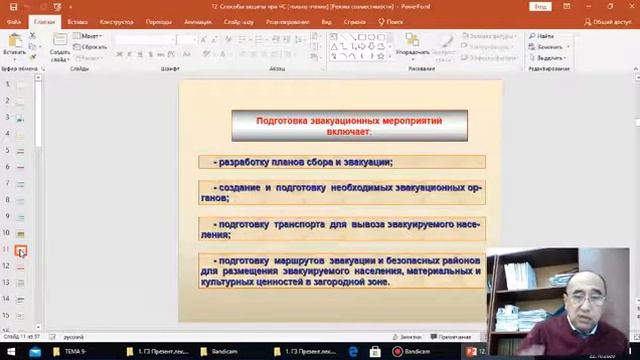Switch to the Animations (Анимация) tab

point(198,22)
